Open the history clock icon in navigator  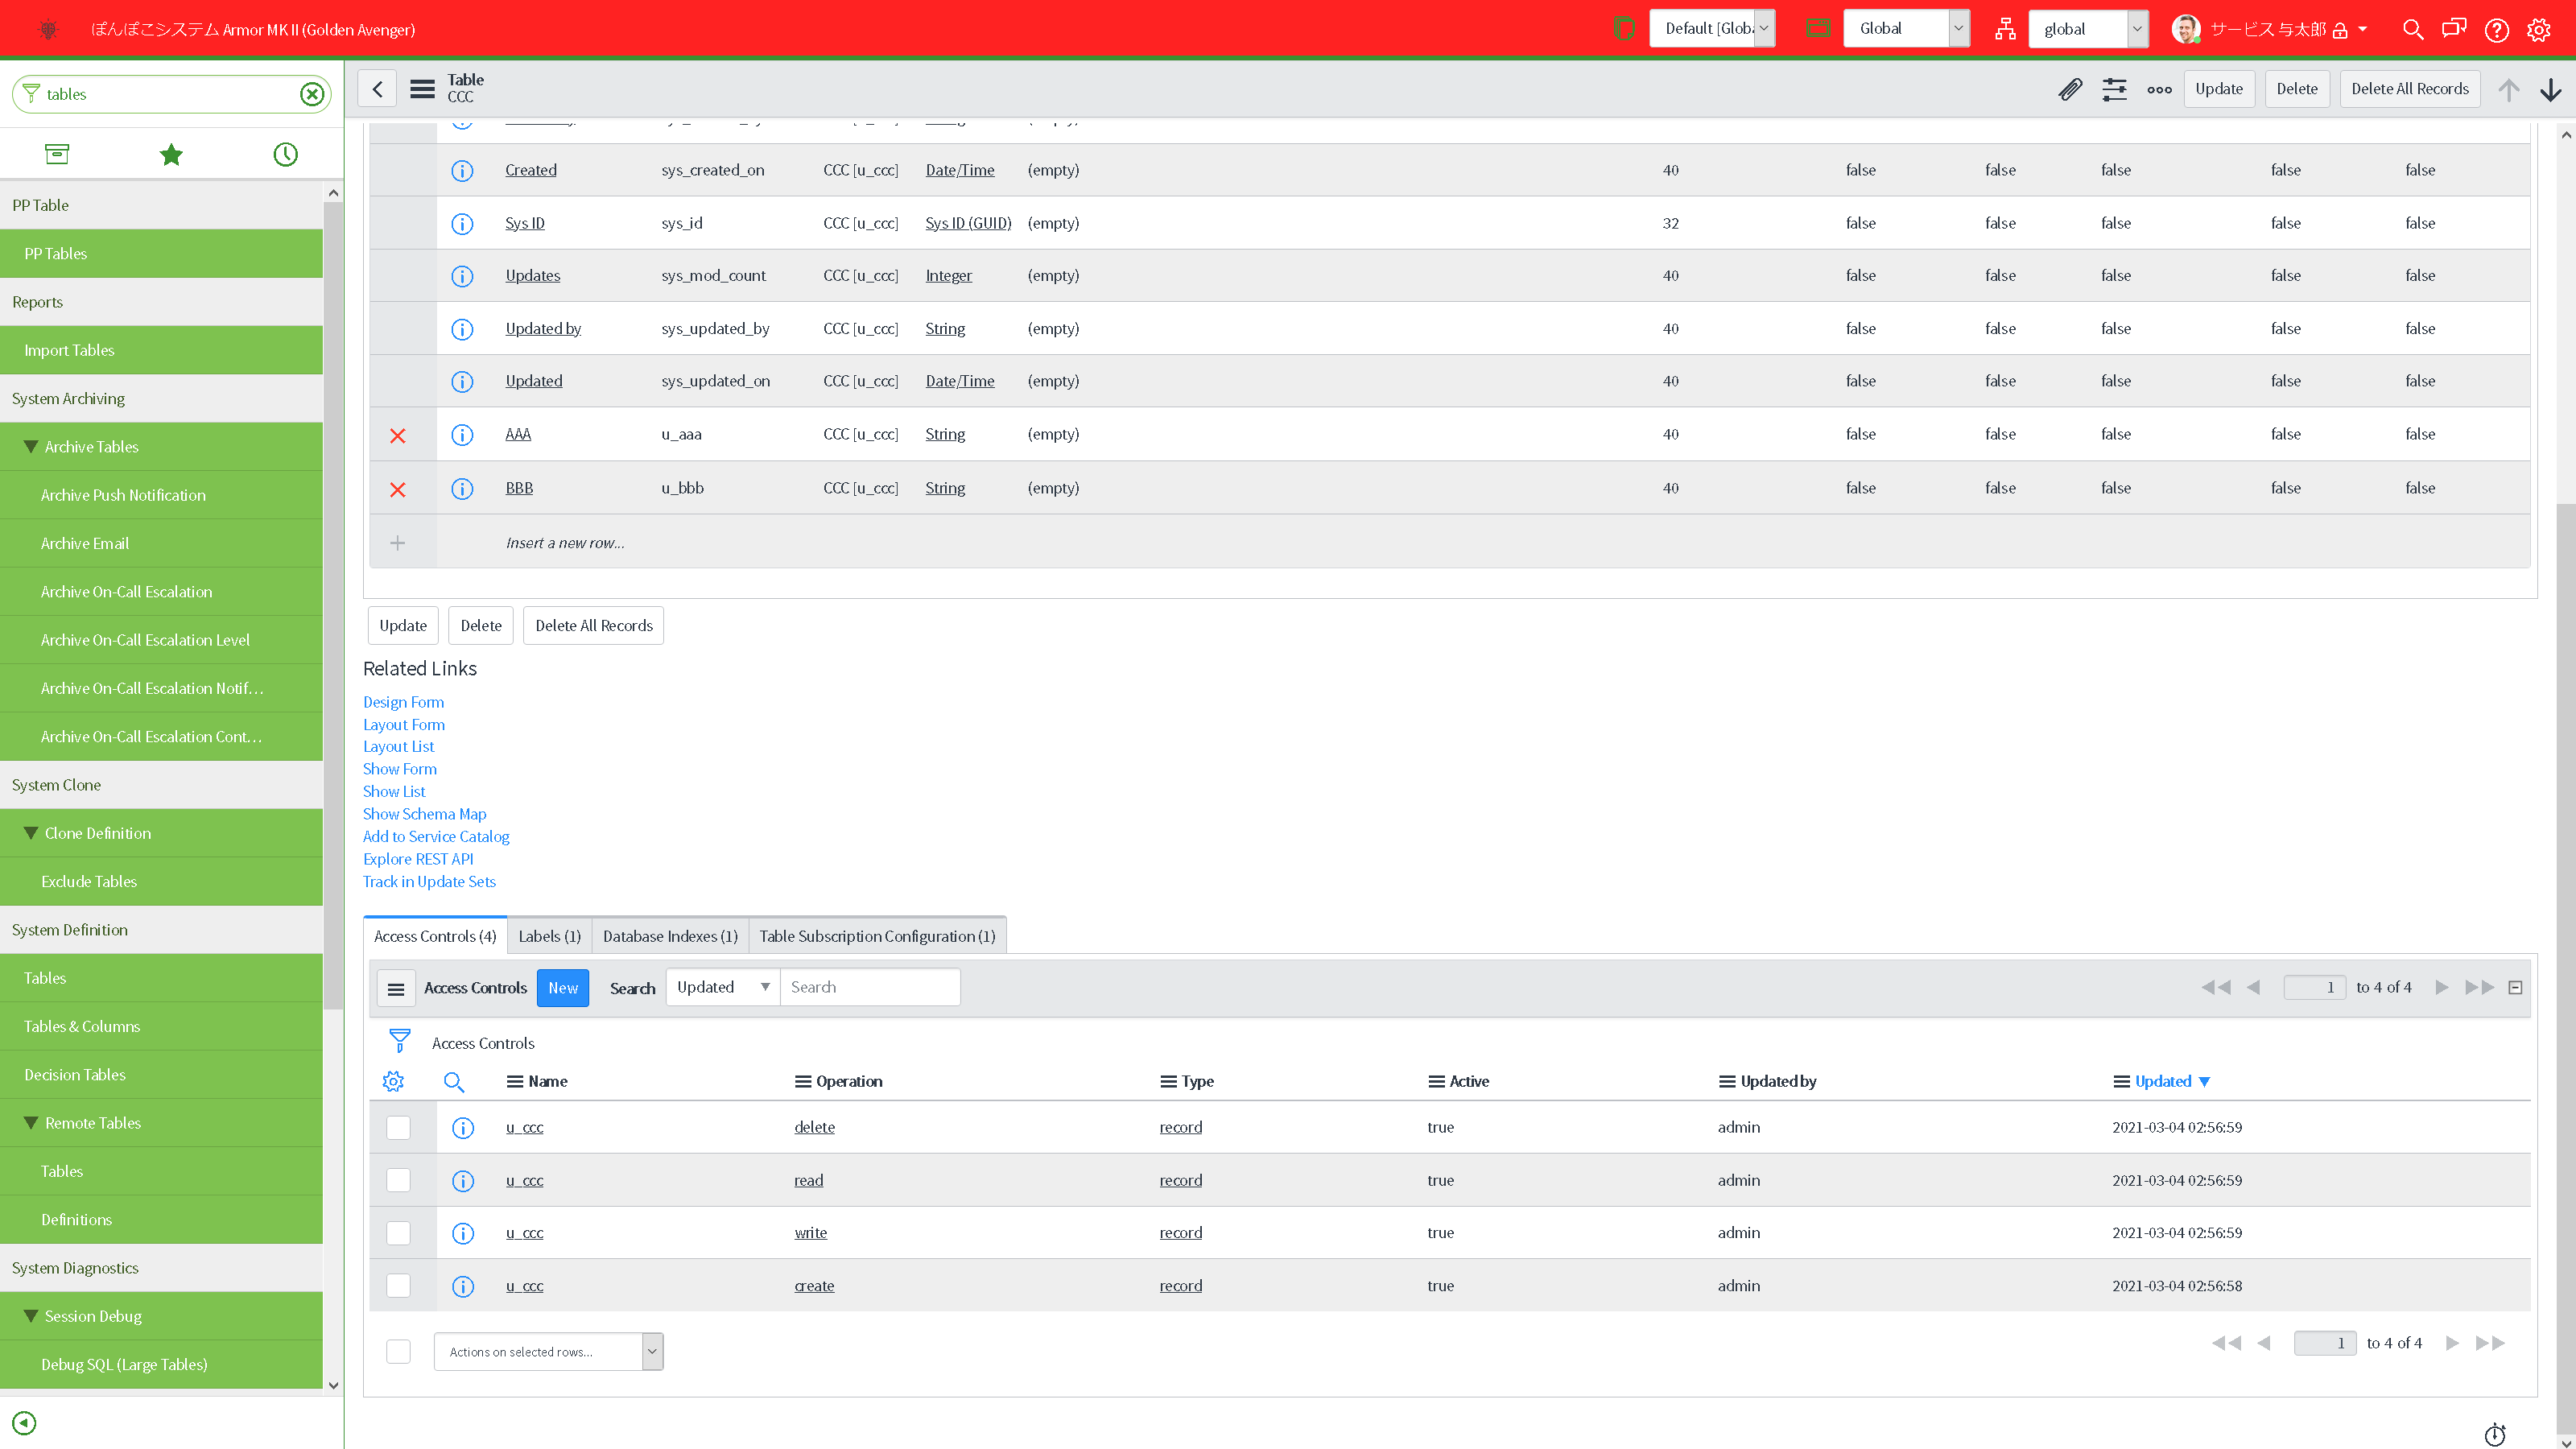point(286,154)
